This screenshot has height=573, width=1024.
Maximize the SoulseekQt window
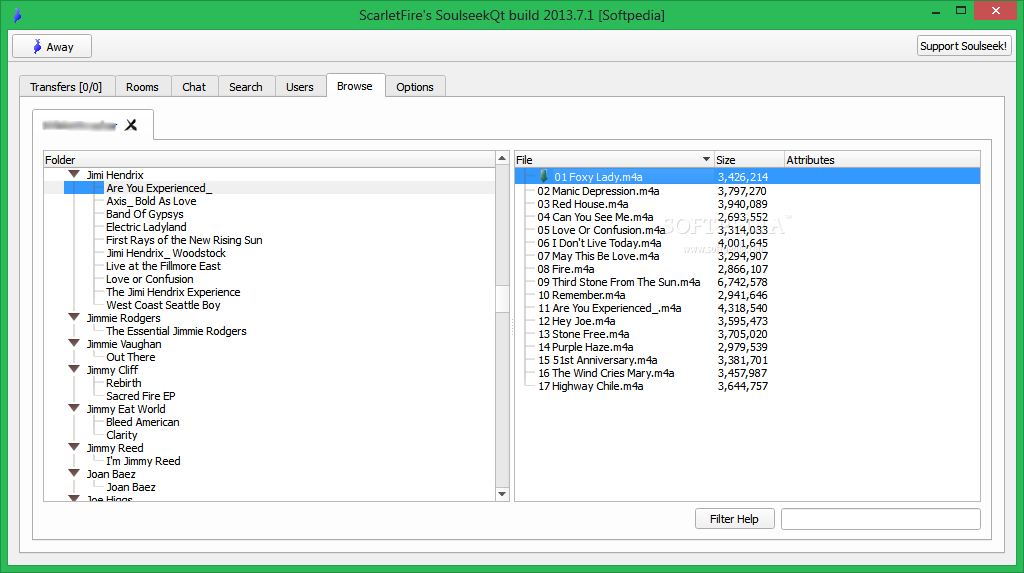coord(961,10)
